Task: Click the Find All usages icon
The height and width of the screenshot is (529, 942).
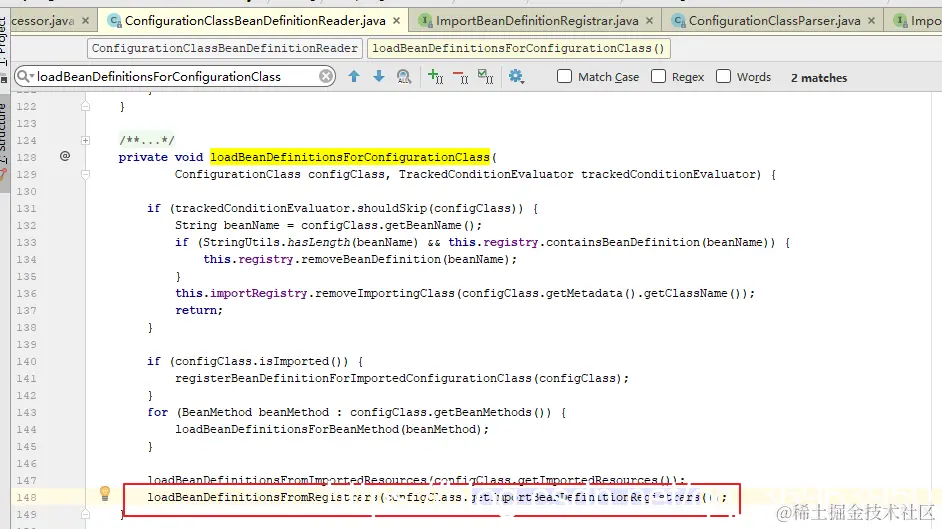Action: [404, 77]
